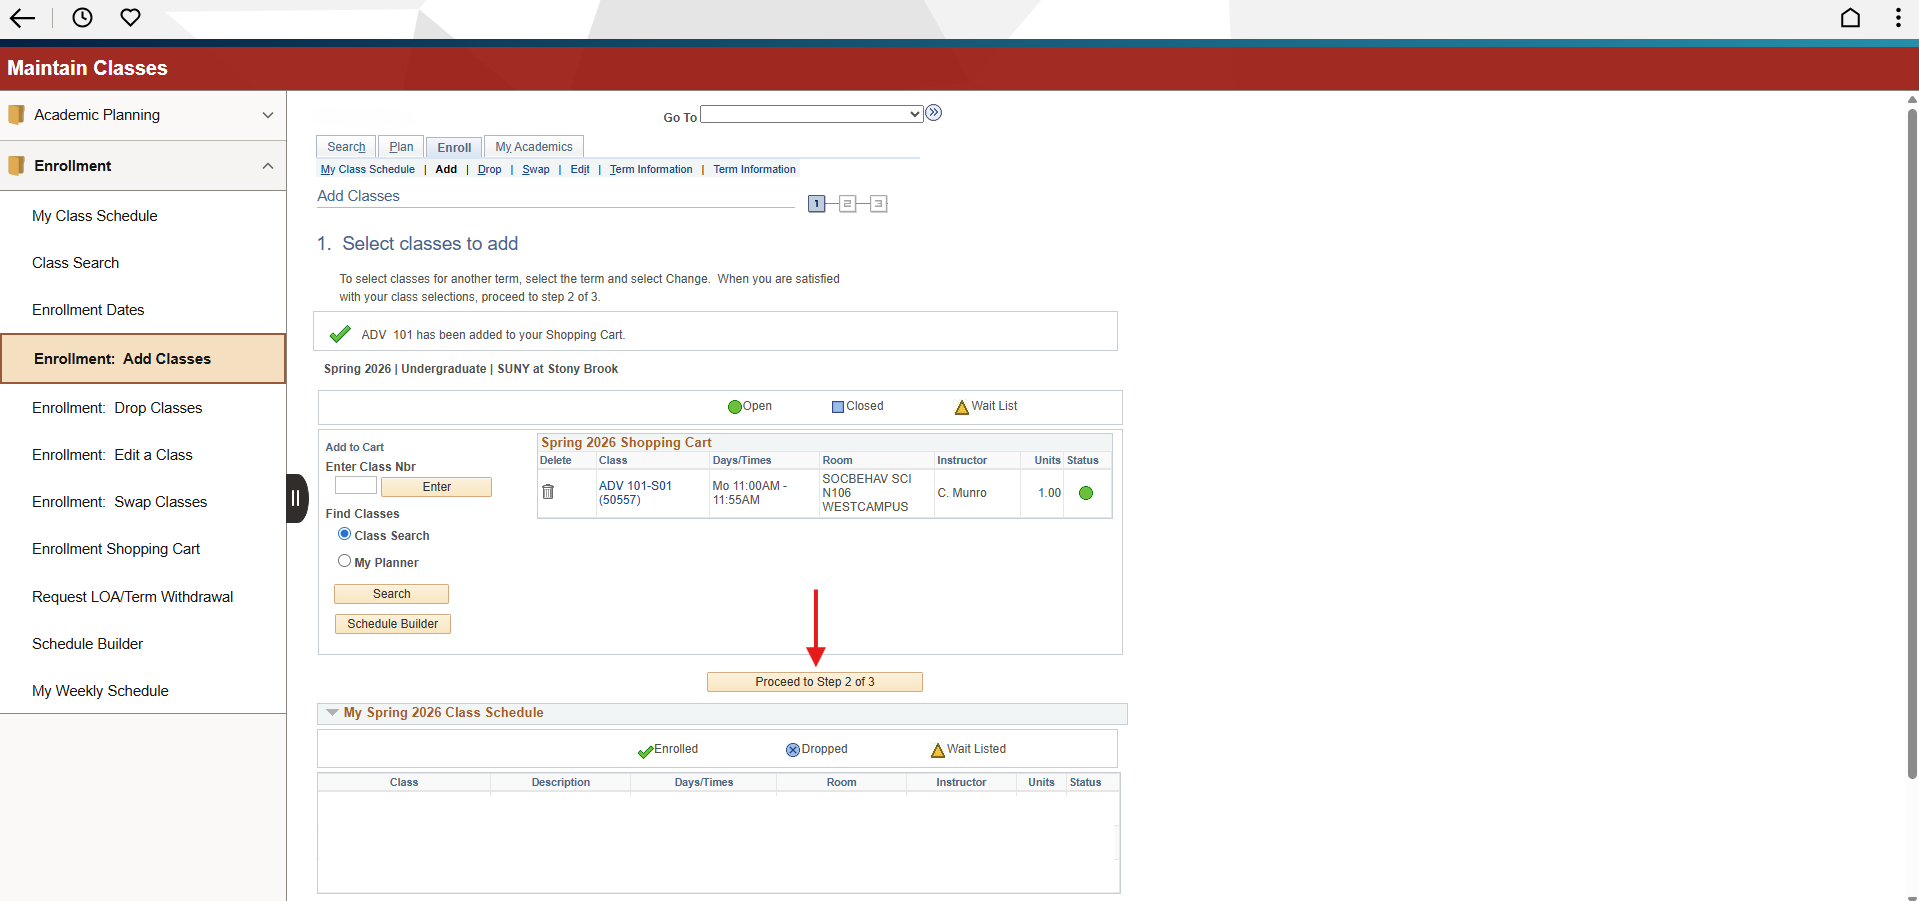Image resolution: width=1919 pixels, height=901 pixels.
Task: Click the Schedule Builder button
Action: 392,624
